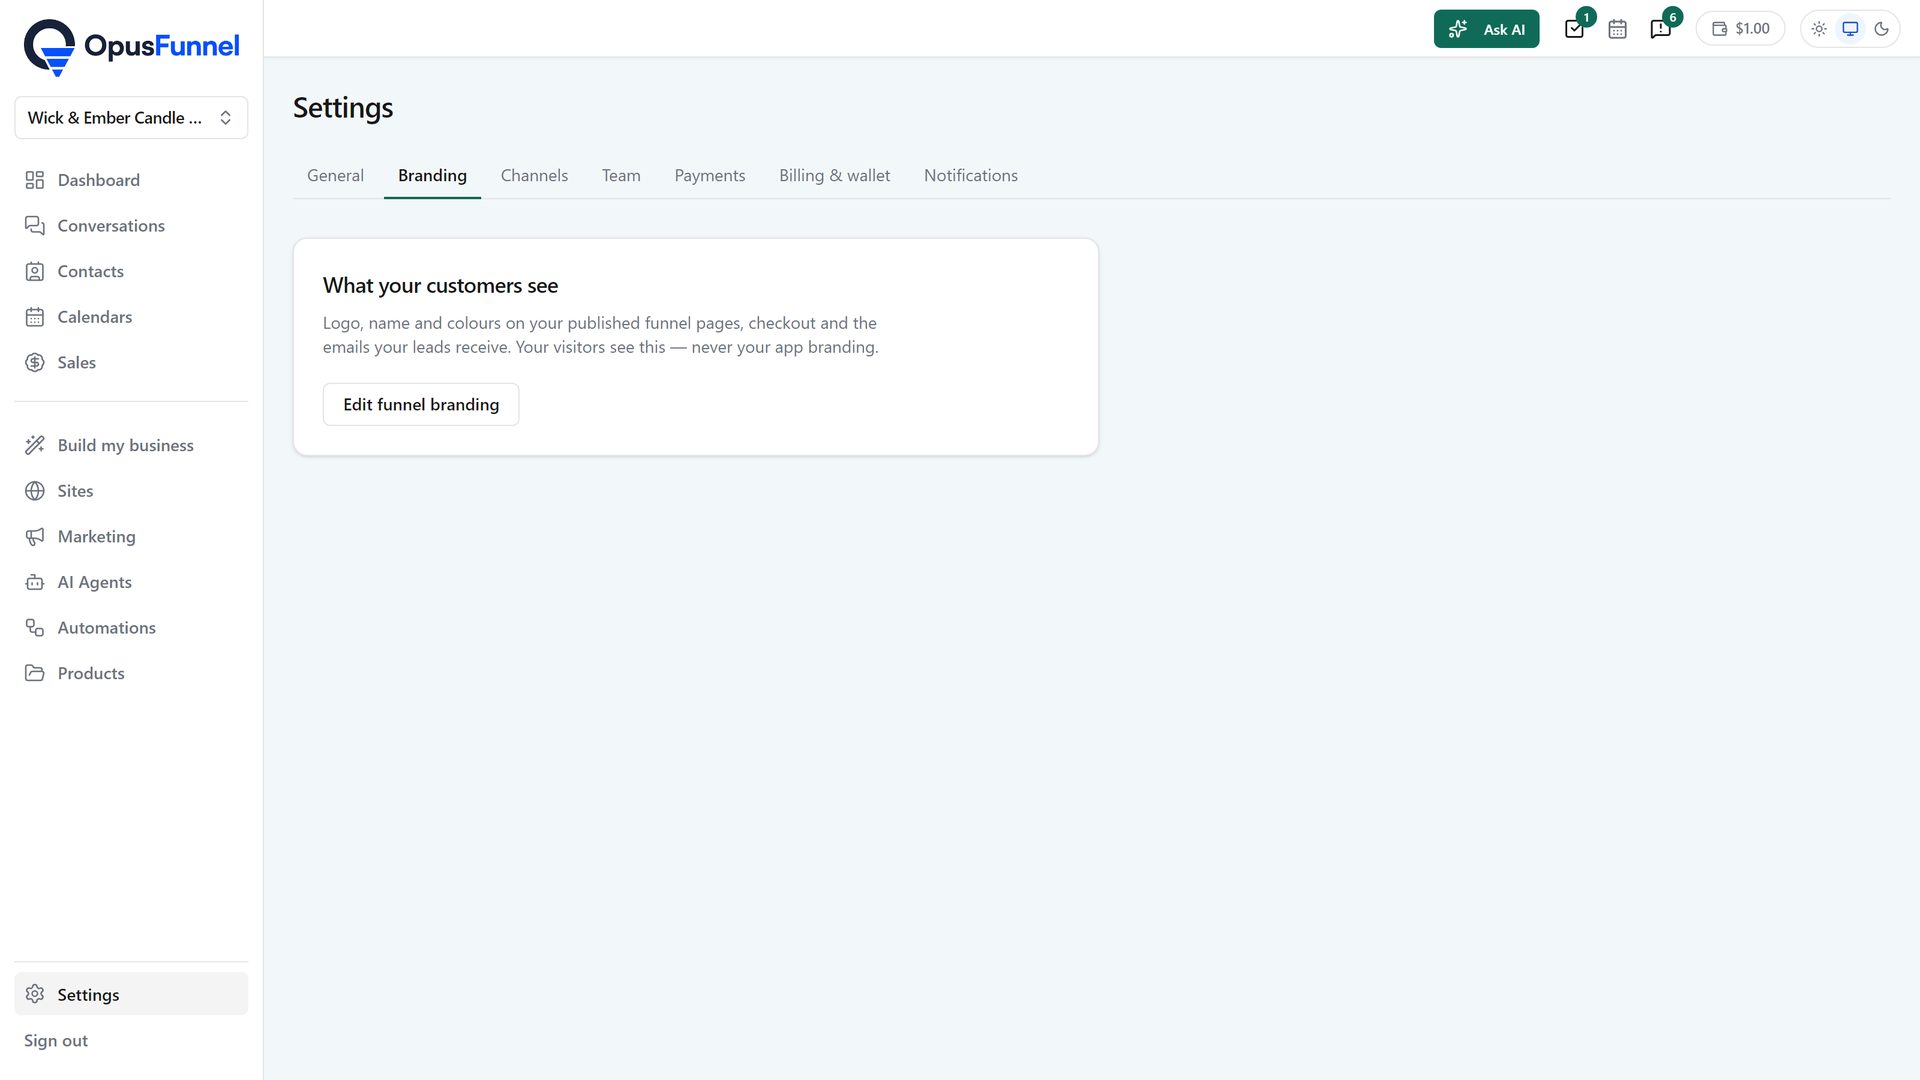Open Conversations from the sidebar
Image resolution: width=1920 pixels, height=1080 pixels.
(x=131, y=226)
